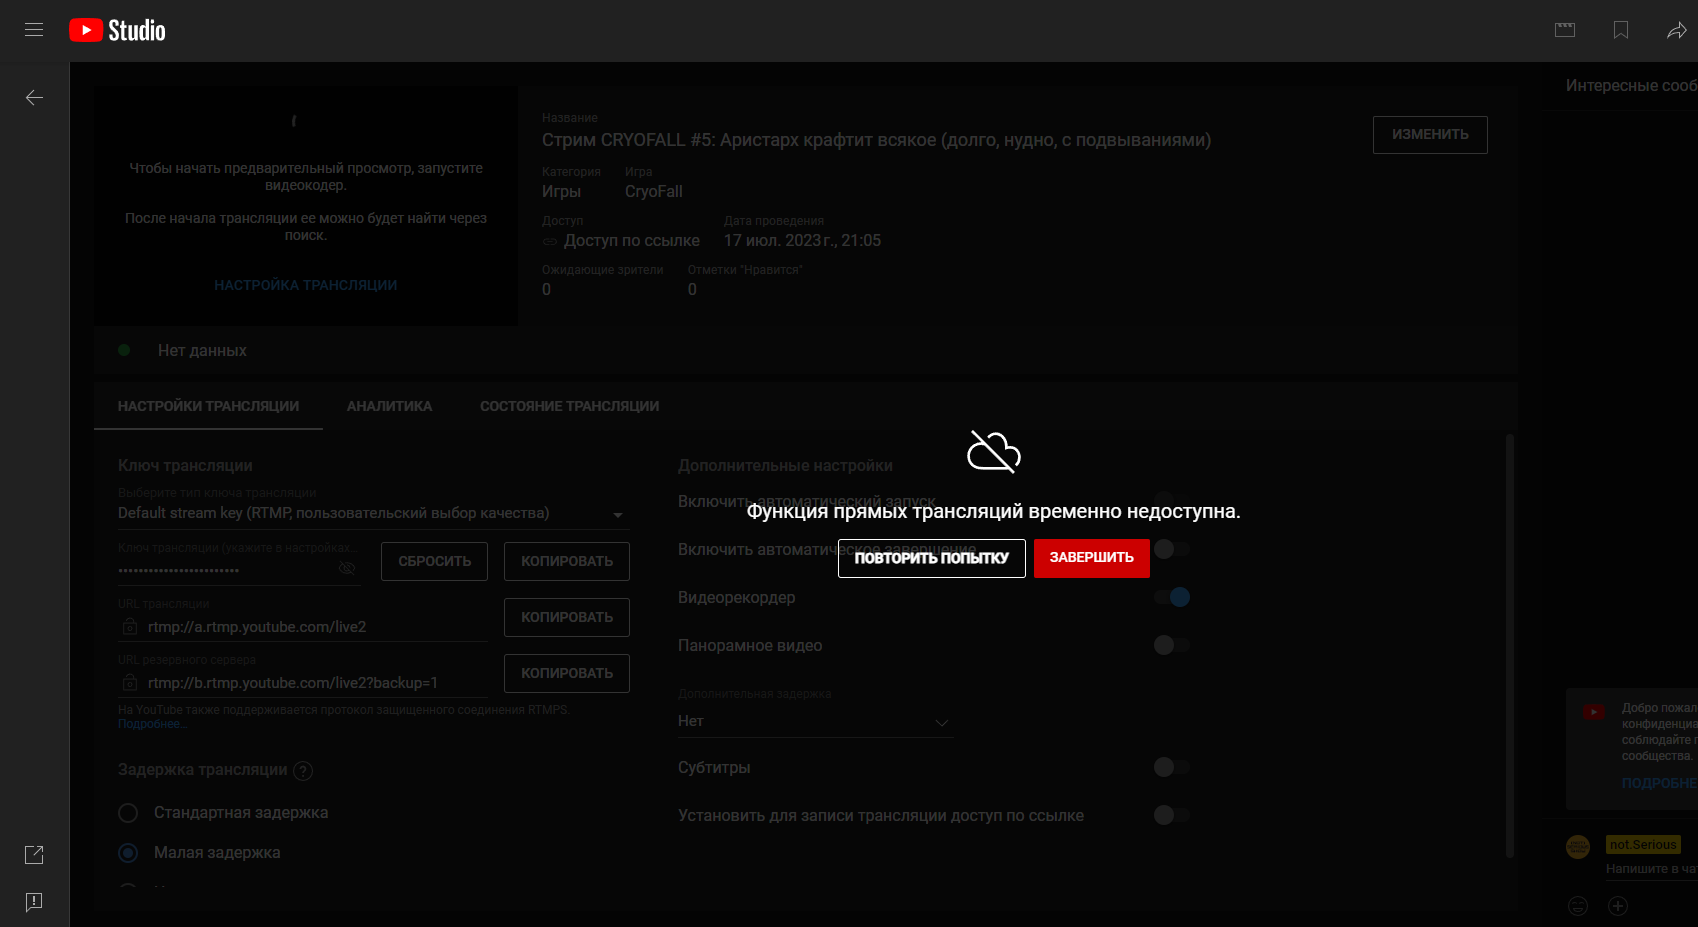Click the stream preview thumbnail area
This screenshot has height=927, width=1698.
pyautogui.click(x=306, y=206)
